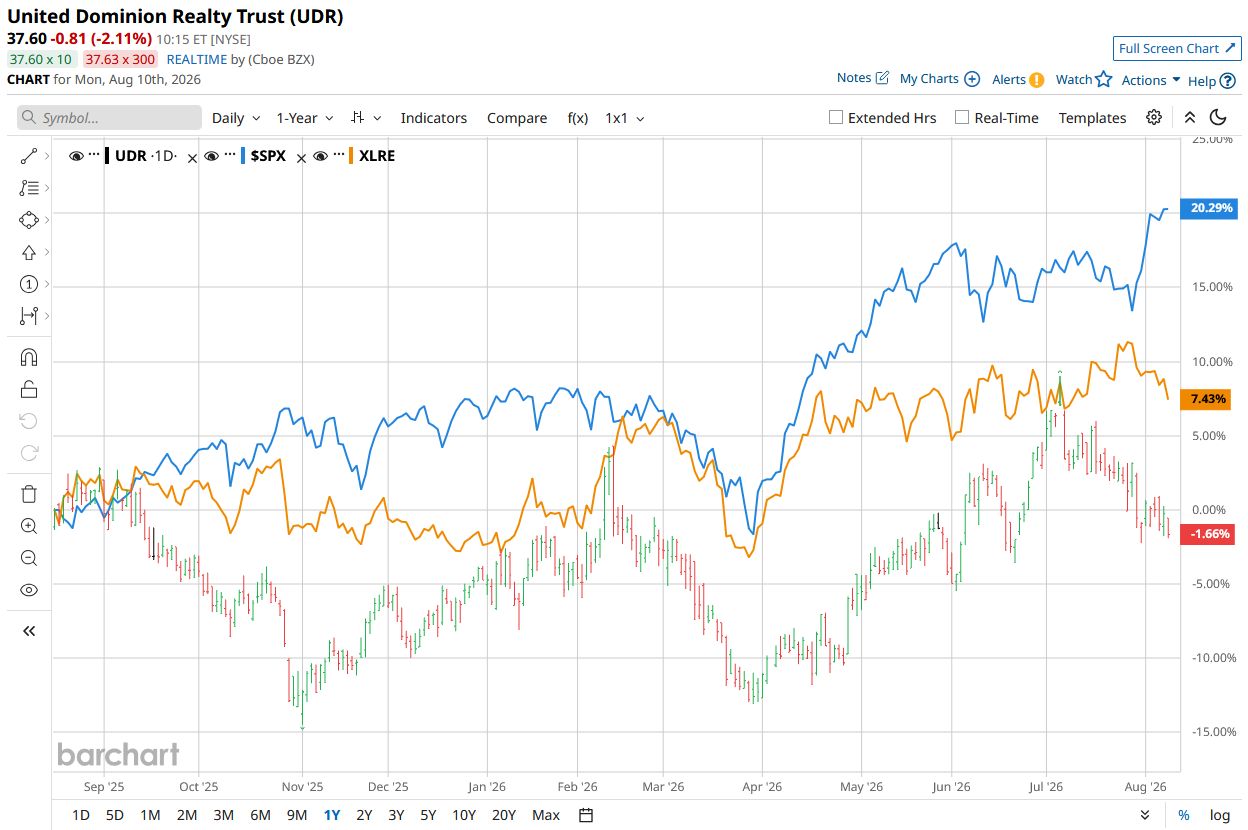Open the Fibonacci and list drawing tools
The image size is (1248, 830).
[x=28, y=187]
